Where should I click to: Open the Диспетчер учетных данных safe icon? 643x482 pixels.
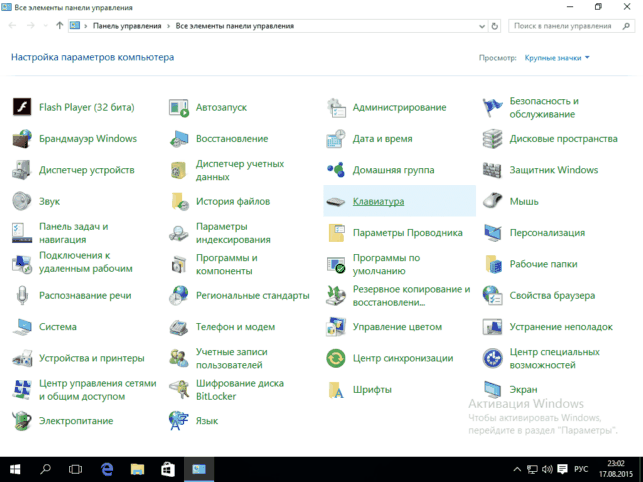click(x=179, y=170)
